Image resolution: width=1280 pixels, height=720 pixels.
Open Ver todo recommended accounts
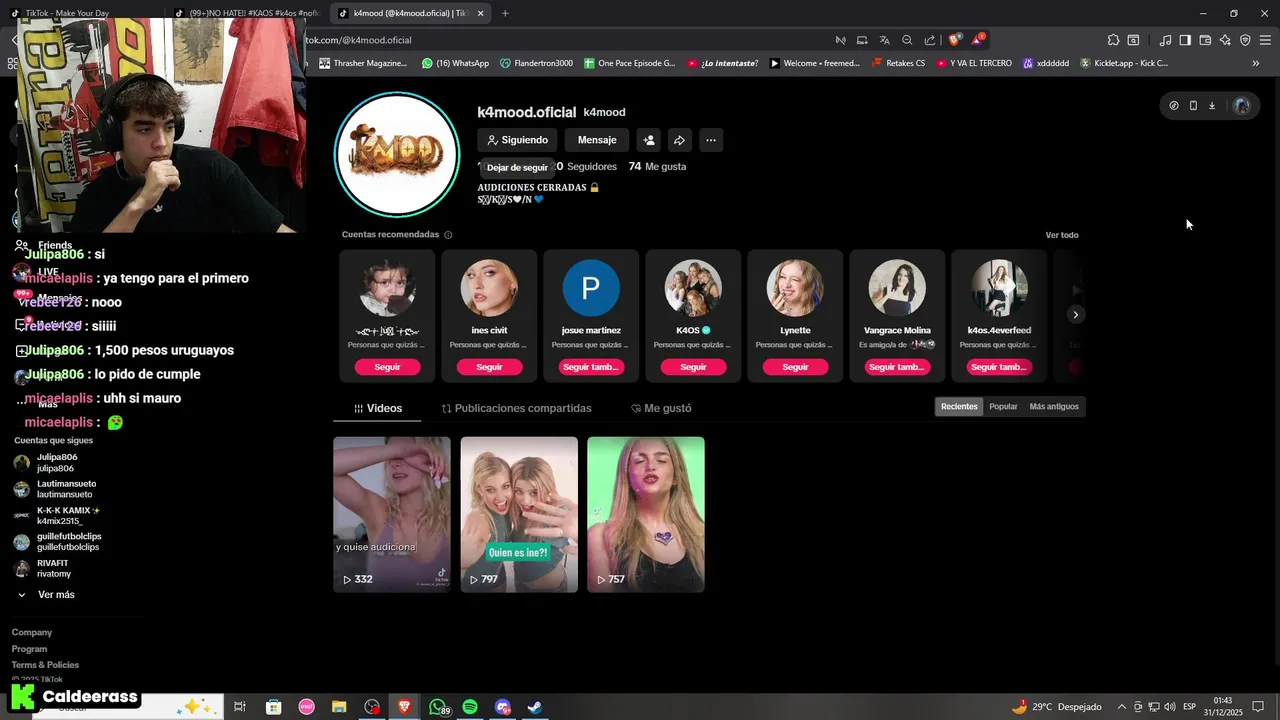click(1062, 235)
